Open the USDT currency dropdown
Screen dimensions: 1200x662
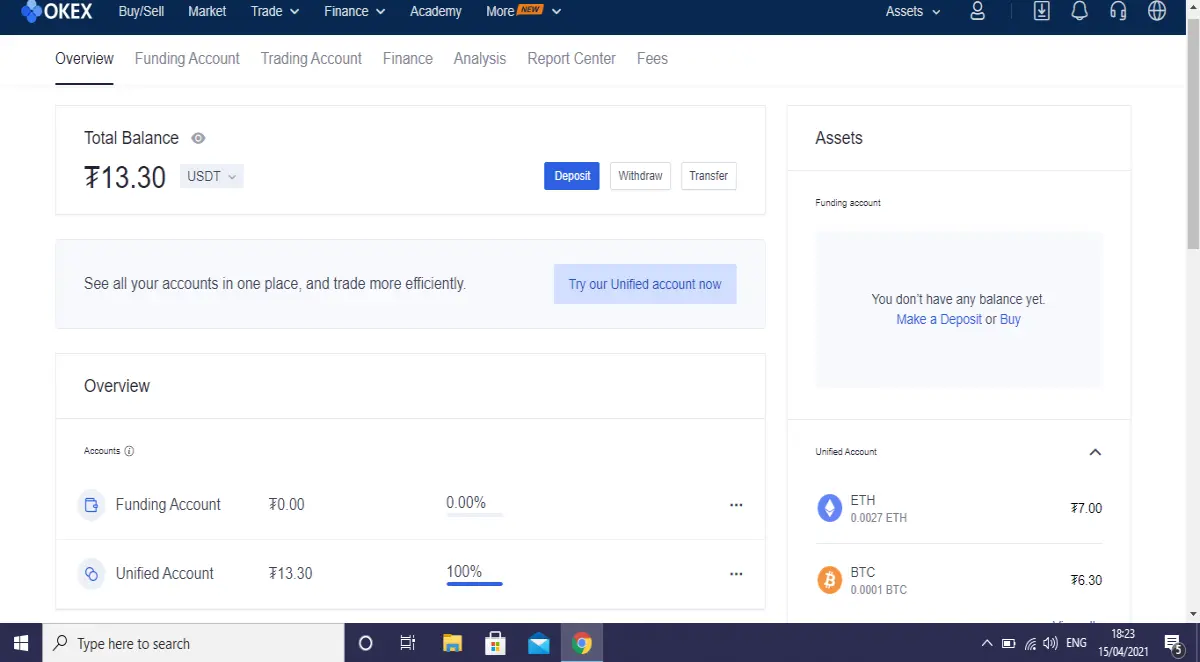tap(212, 176)
